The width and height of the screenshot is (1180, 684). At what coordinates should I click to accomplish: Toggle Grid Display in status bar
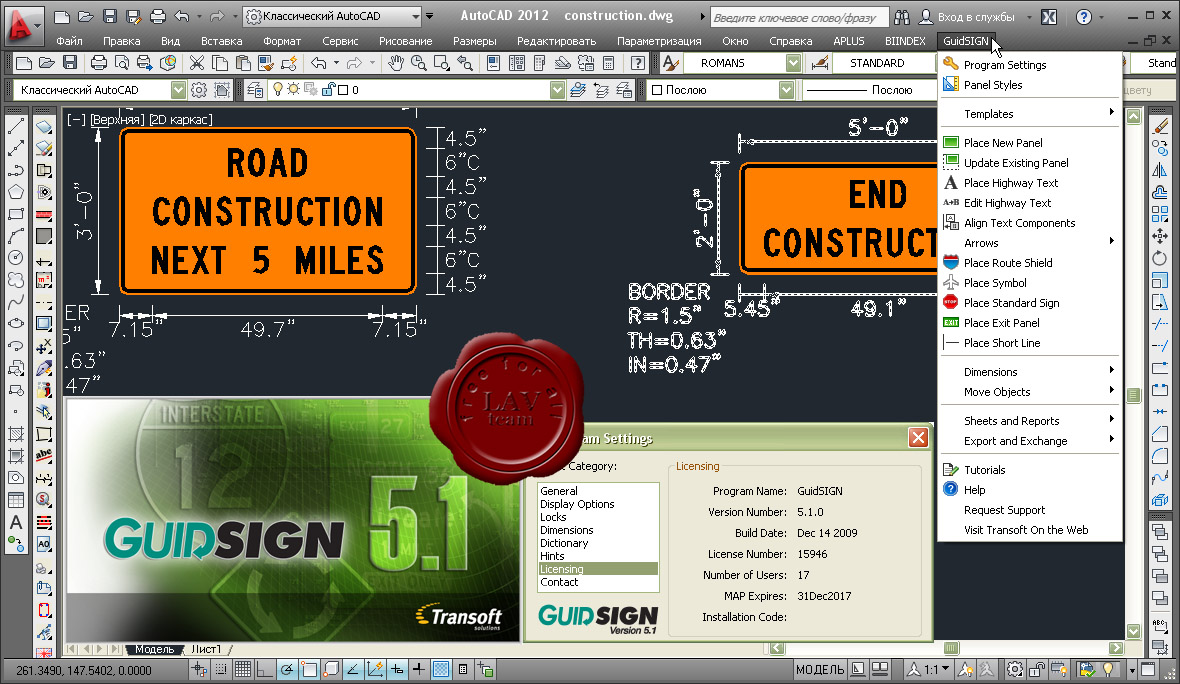242,669
